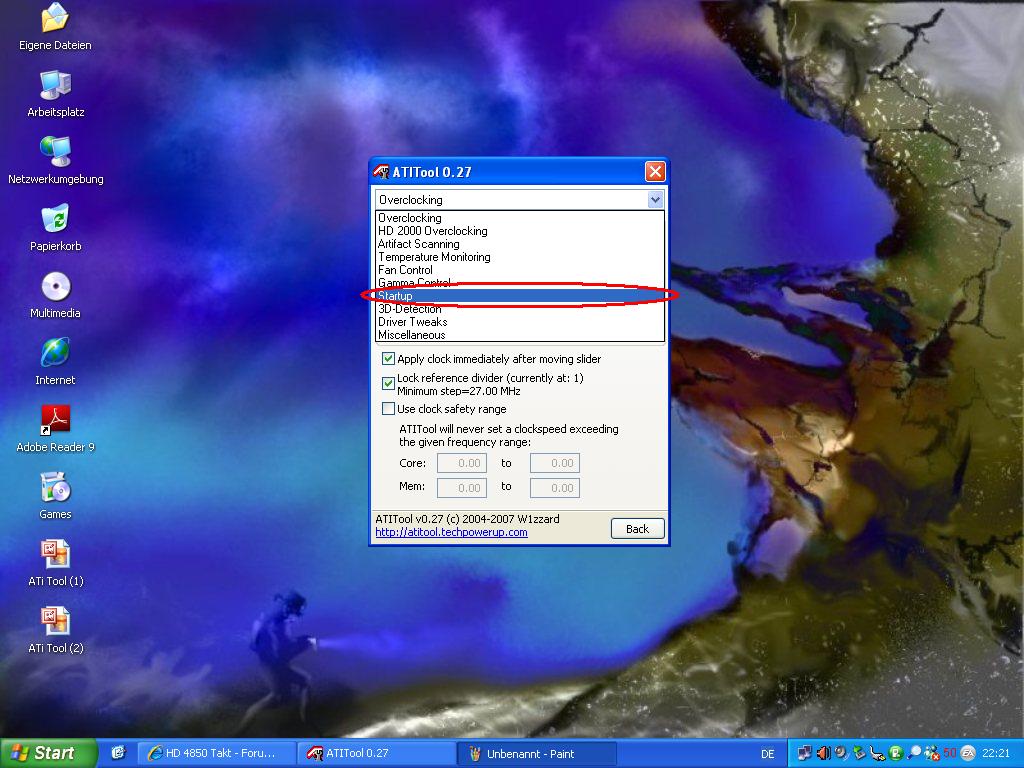Click magnifier search tray icon
Viewport: 1024px width, 768px height.
pos(914,753)
